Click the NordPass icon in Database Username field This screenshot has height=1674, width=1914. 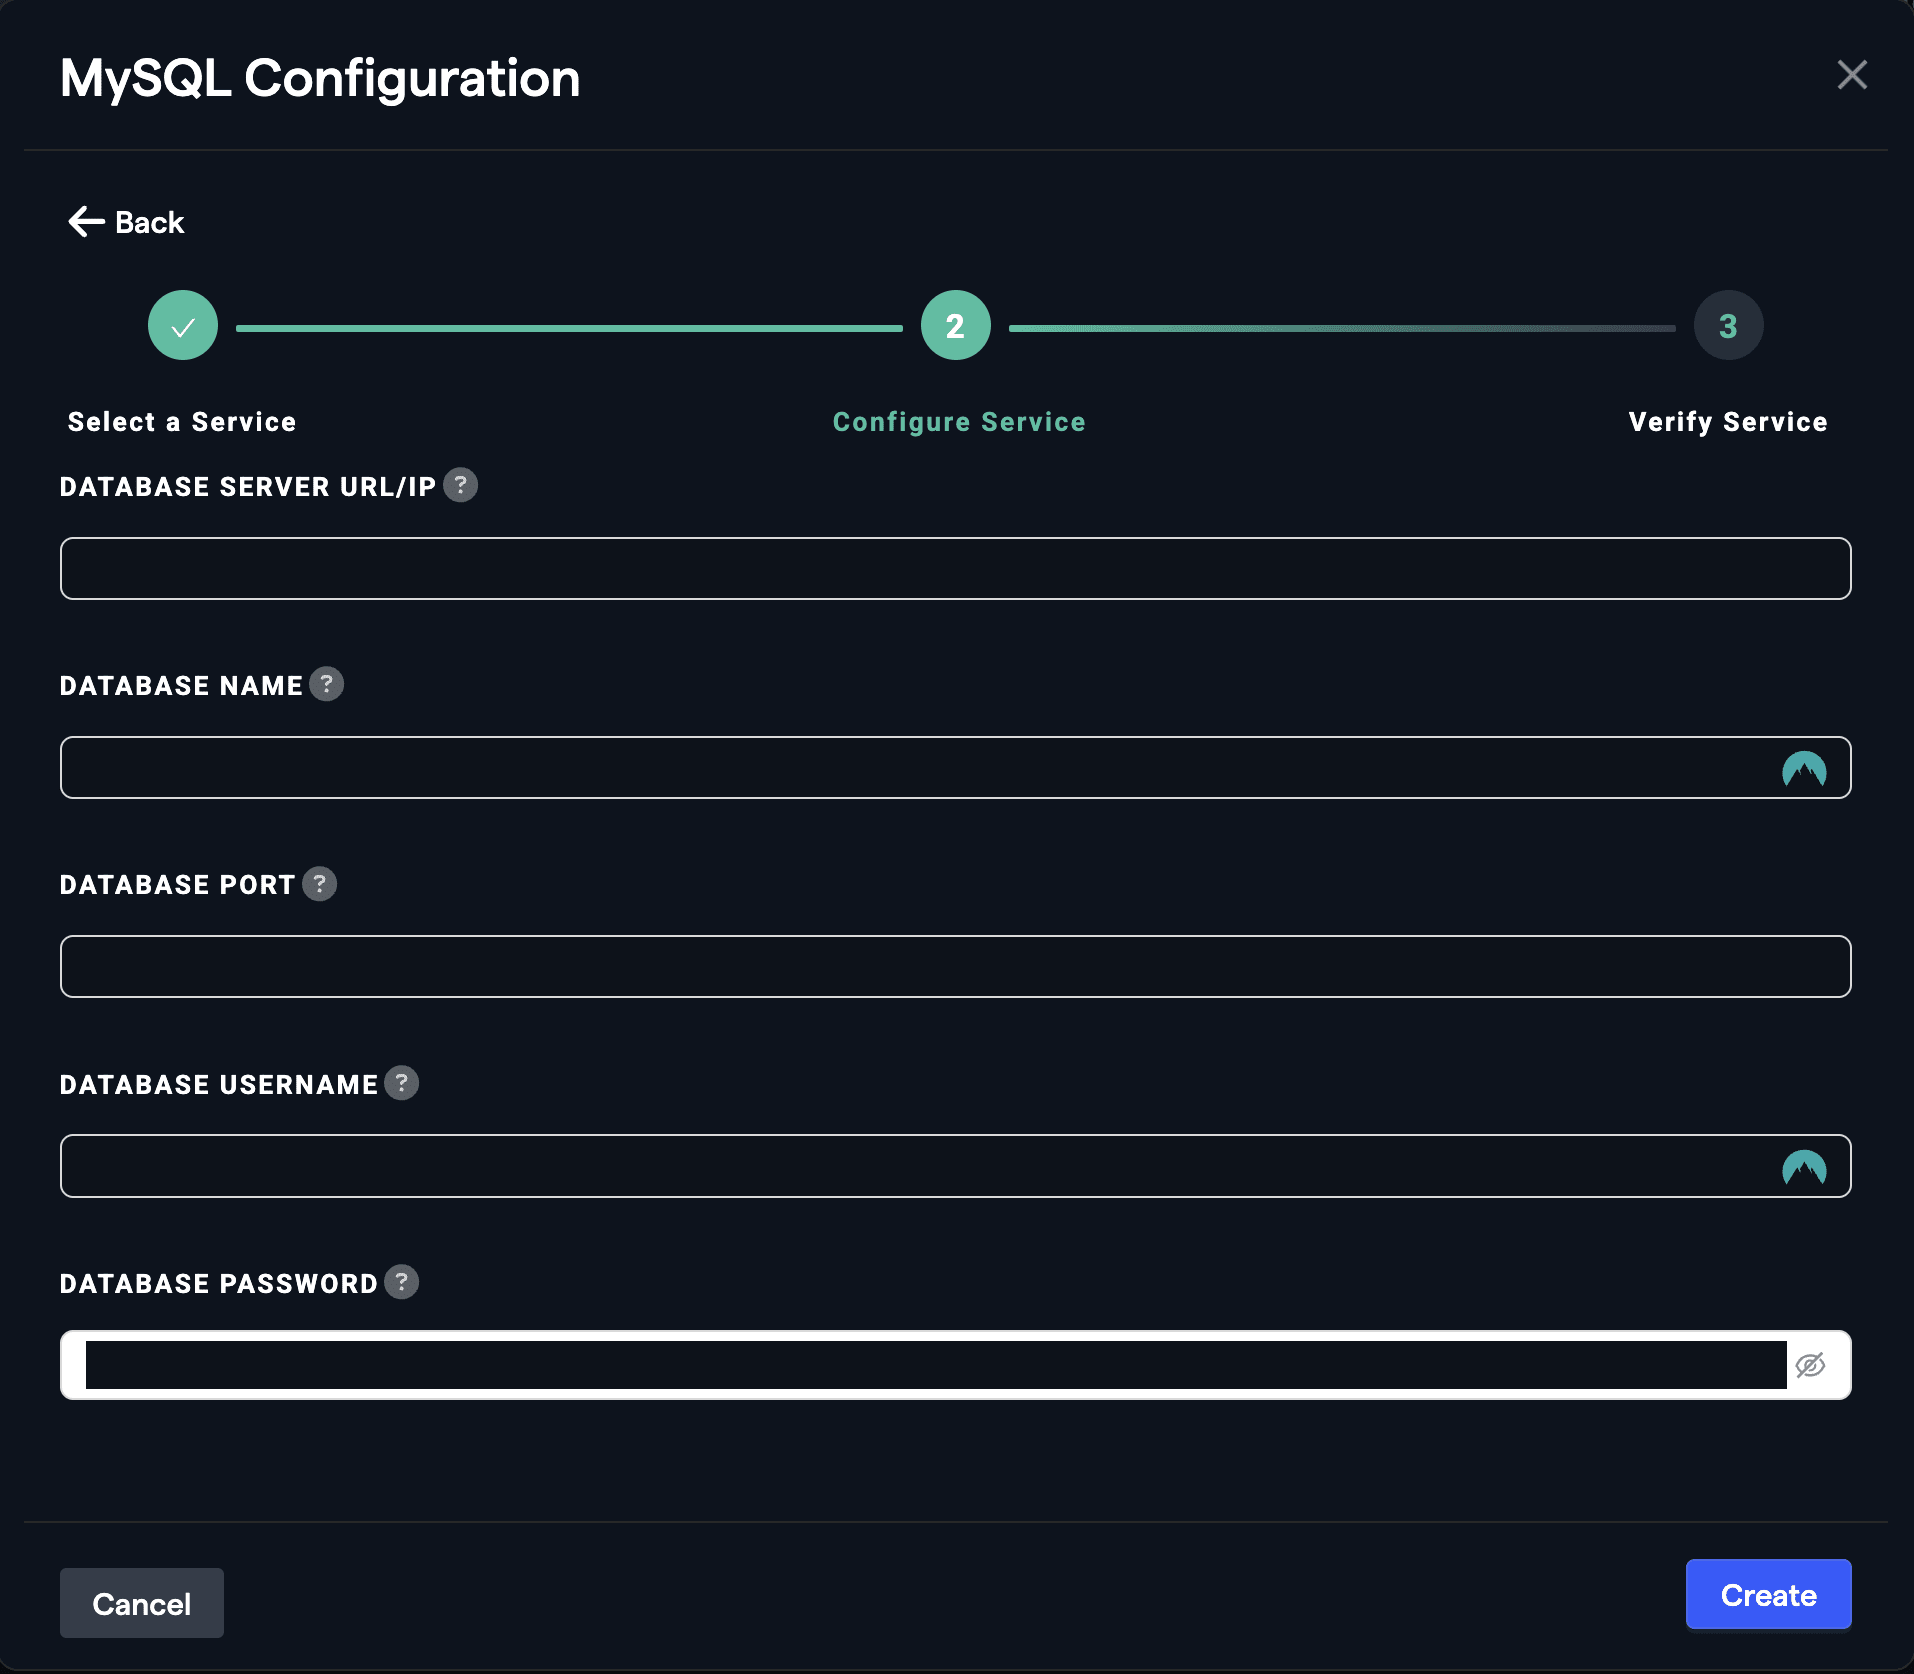point(1803,1167)
